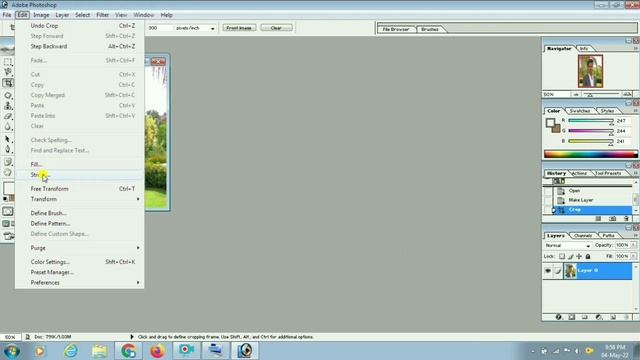This screenshot has height=360, width=640.
Task: Zoom out icon in Navigator panel
Action: [576, 94]
